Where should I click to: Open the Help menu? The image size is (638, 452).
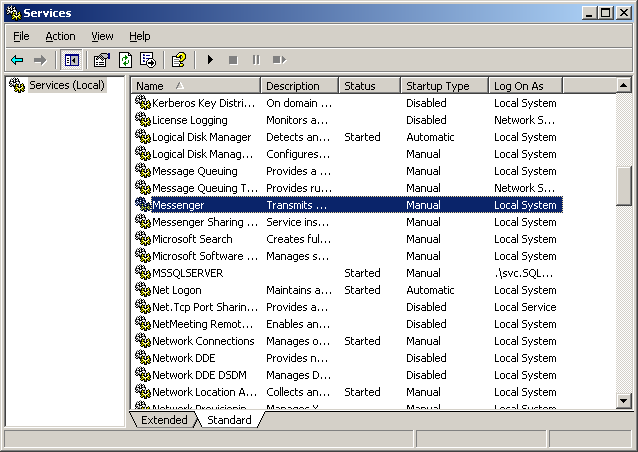tap(140, 36)
